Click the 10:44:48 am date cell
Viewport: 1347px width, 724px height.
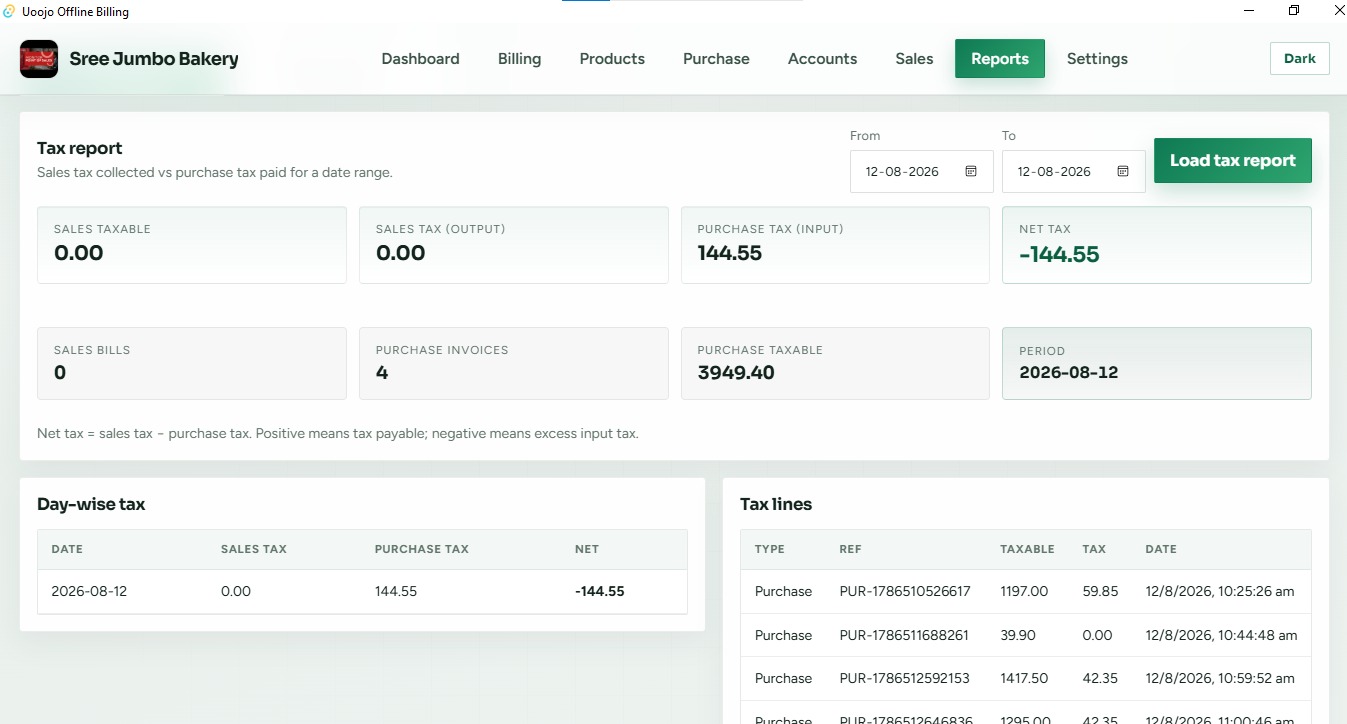point(1221,635)
